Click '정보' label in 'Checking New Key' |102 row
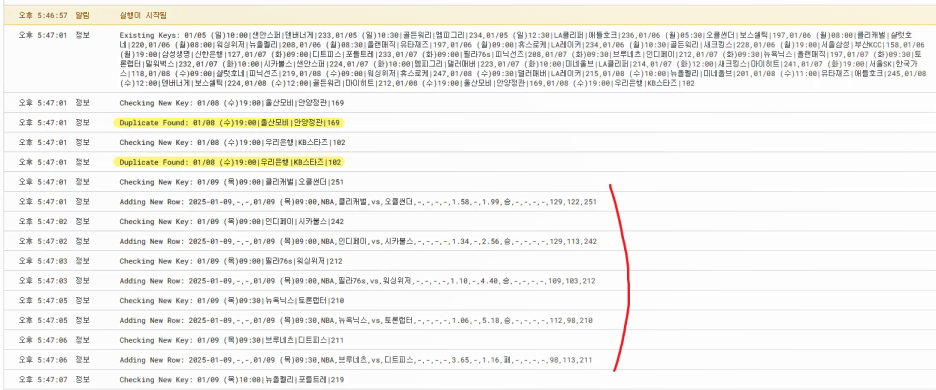 pos(82,142)
